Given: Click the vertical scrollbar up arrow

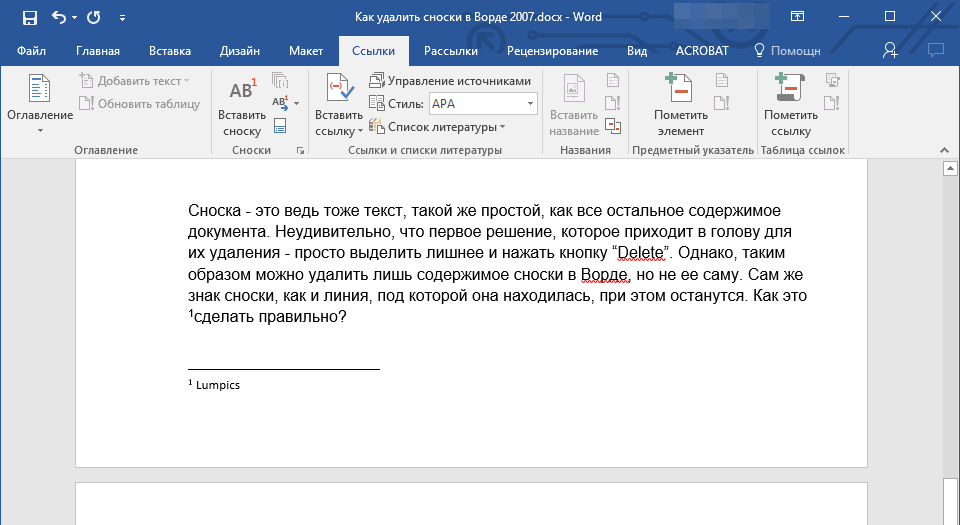Looking at the screenshot, I should click(x=951, y=169).
